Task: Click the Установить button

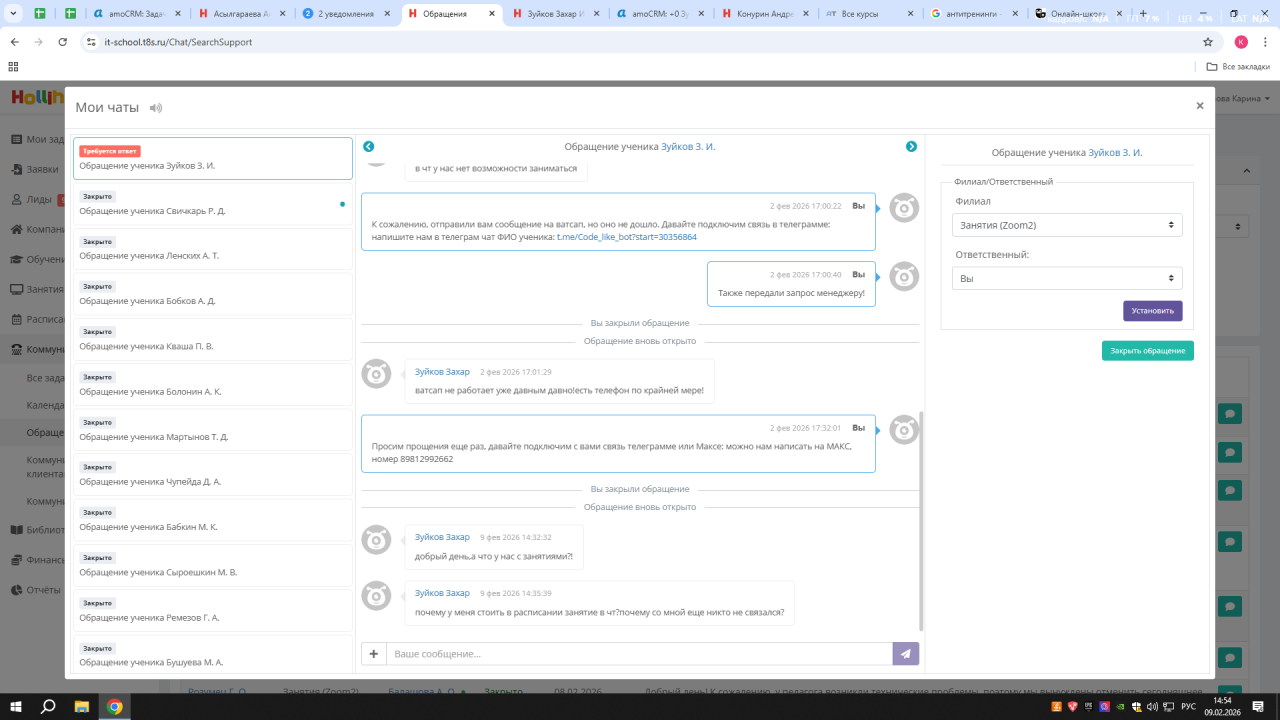Action: (x=1152, y=311)
